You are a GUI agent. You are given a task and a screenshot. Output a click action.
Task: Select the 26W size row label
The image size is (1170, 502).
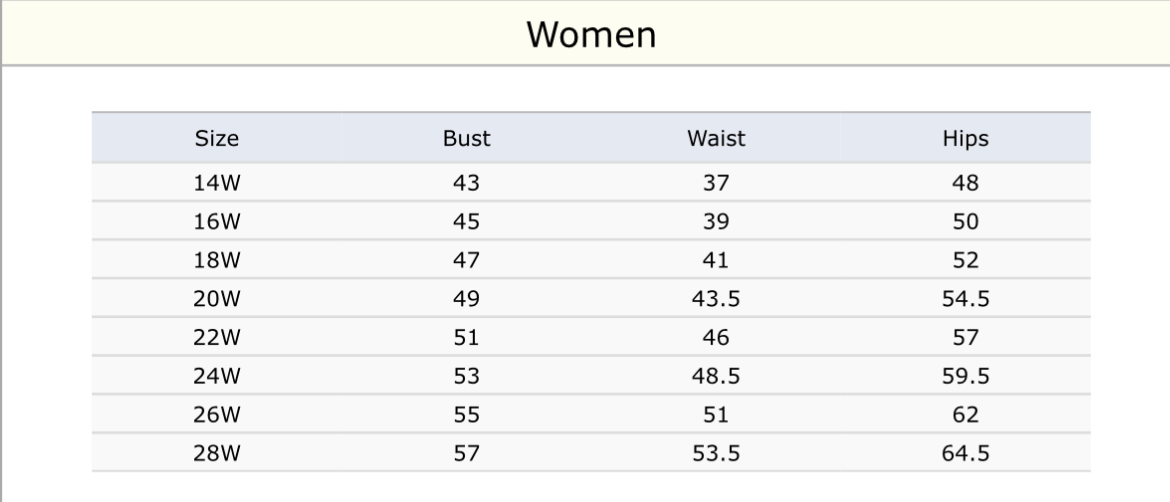(217, 415)
